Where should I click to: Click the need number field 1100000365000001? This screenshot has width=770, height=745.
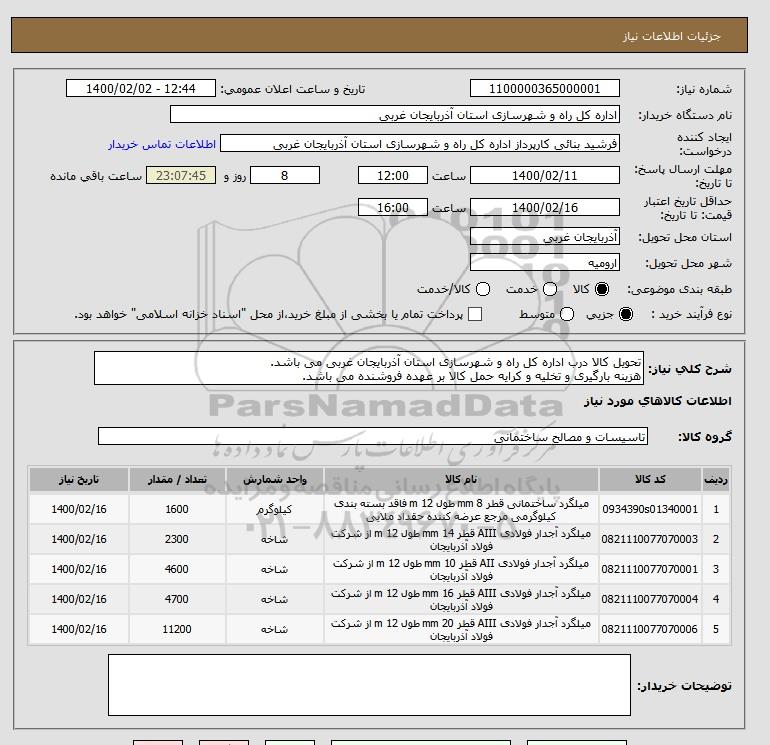[545, 88]
